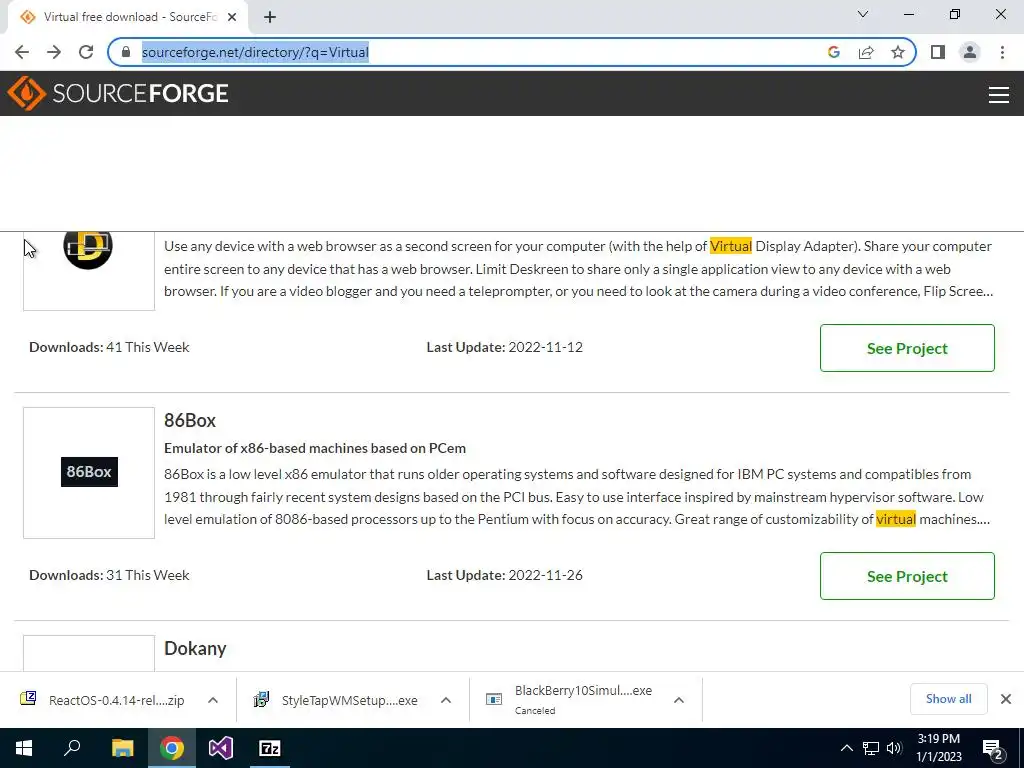
Task: Bookmark this page with the star icon
Action: pyautogui.click(x=898, y=52)
